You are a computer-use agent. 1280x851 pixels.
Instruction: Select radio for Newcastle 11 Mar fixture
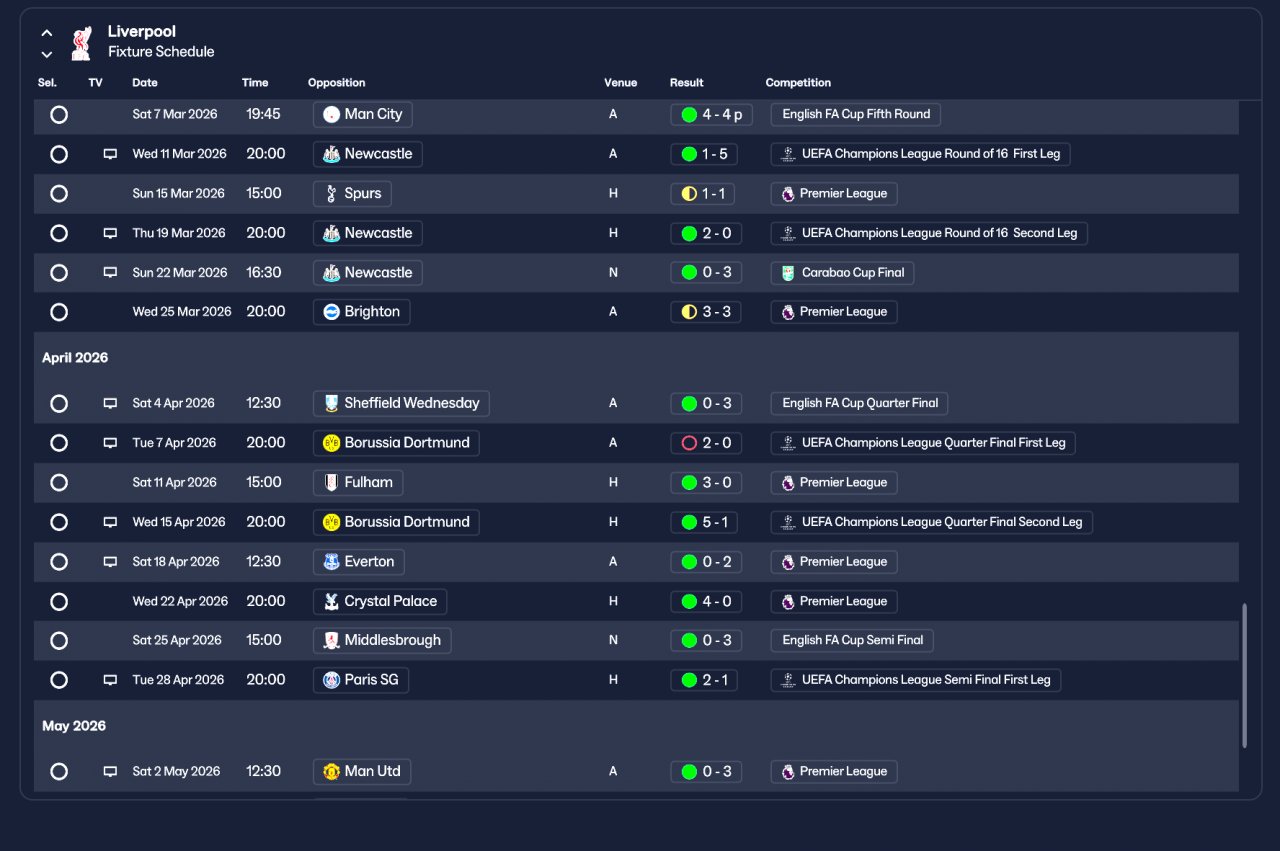(x=59, y=154)
